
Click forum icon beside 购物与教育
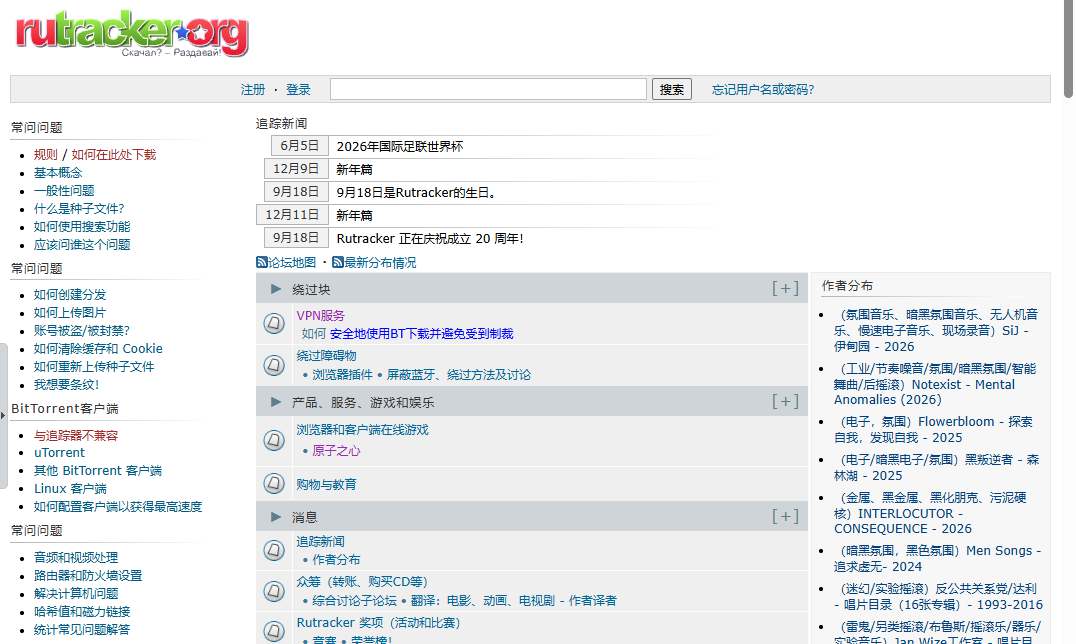pos(274,483)
